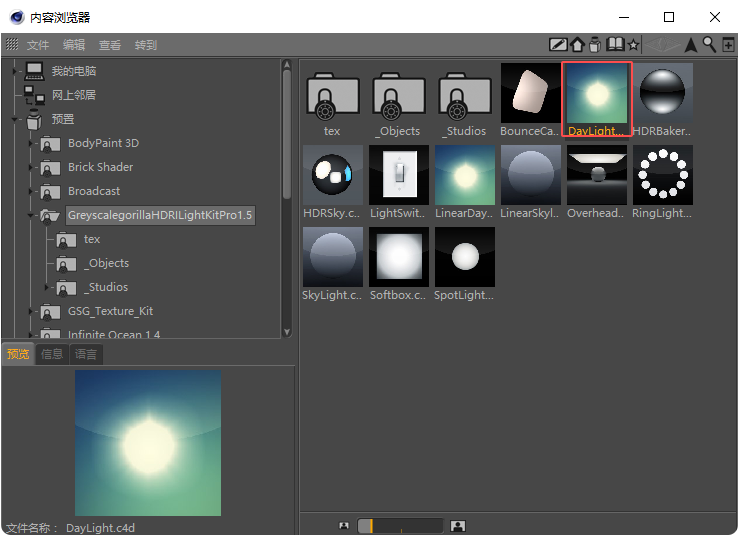This screenshot has height=540, width=740.
Task: Open the 文件 menu
Action: (38, 45)
